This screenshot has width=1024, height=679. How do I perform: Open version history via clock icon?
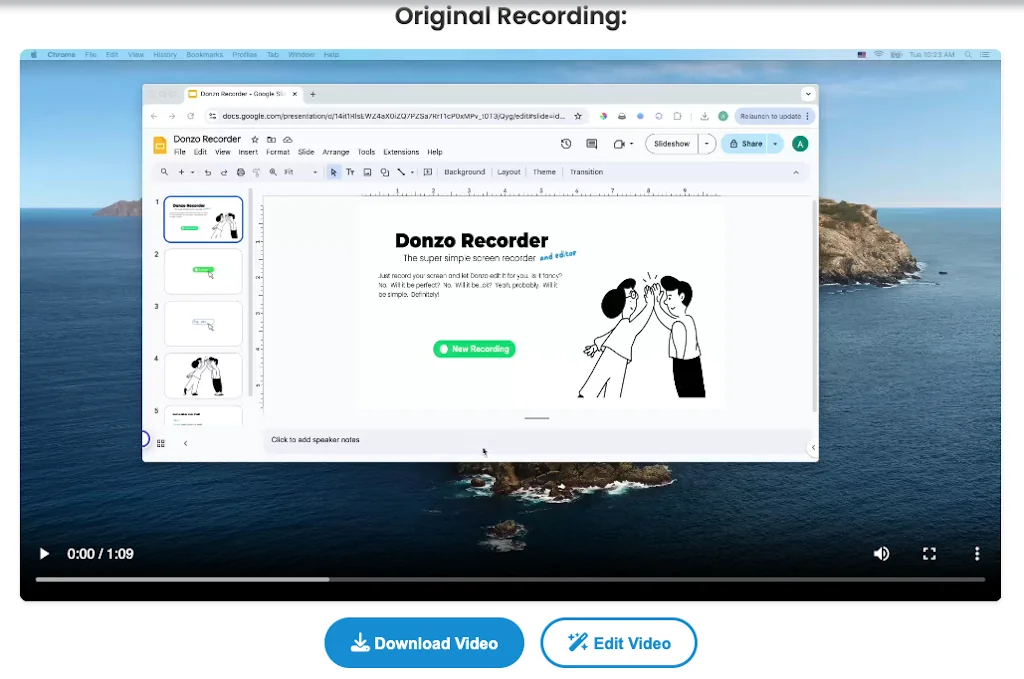pyautogui.click(x=566, y=144)
